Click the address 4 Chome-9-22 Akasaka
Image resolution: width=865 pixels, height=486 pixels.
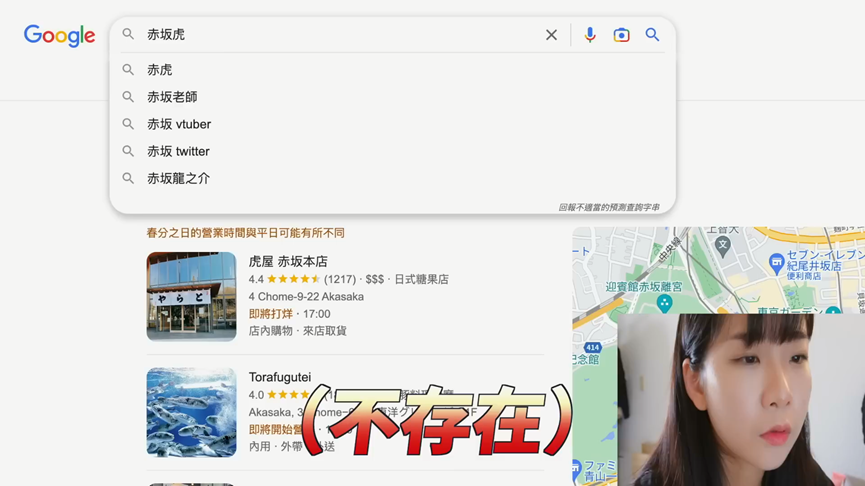[306, 297]
